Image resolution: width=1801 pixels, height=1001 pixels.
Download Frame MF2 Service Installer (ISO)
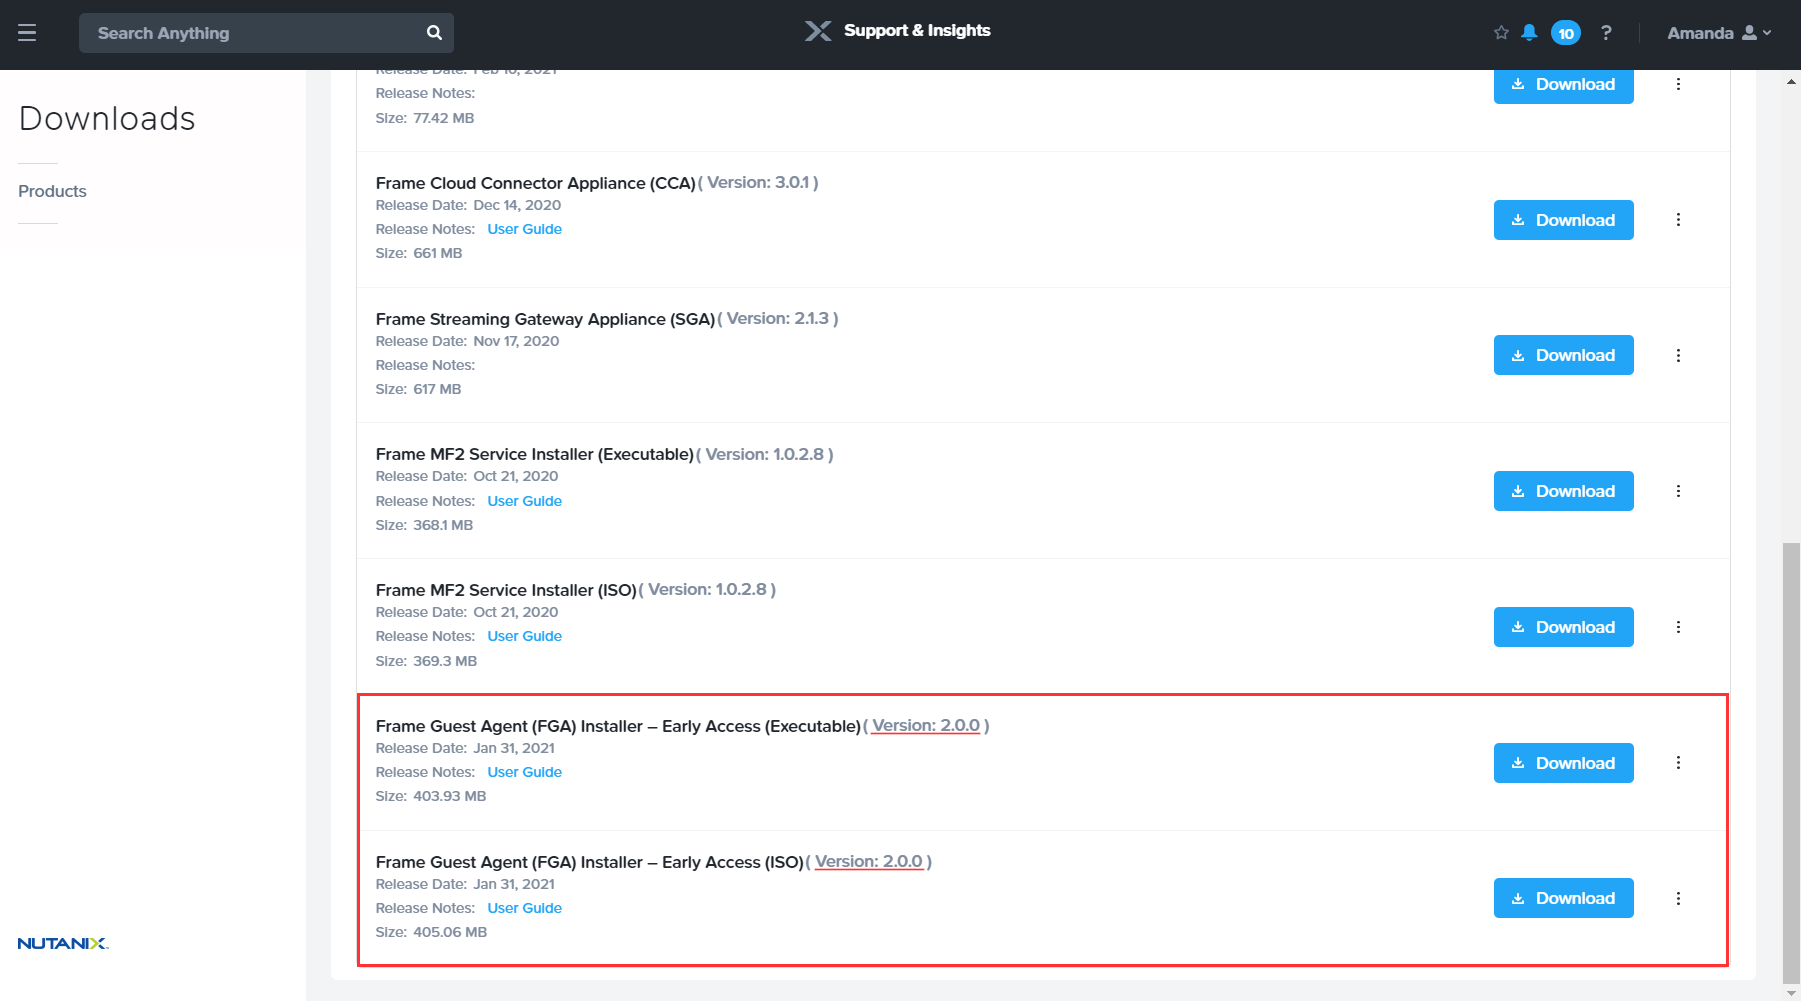1563,627
